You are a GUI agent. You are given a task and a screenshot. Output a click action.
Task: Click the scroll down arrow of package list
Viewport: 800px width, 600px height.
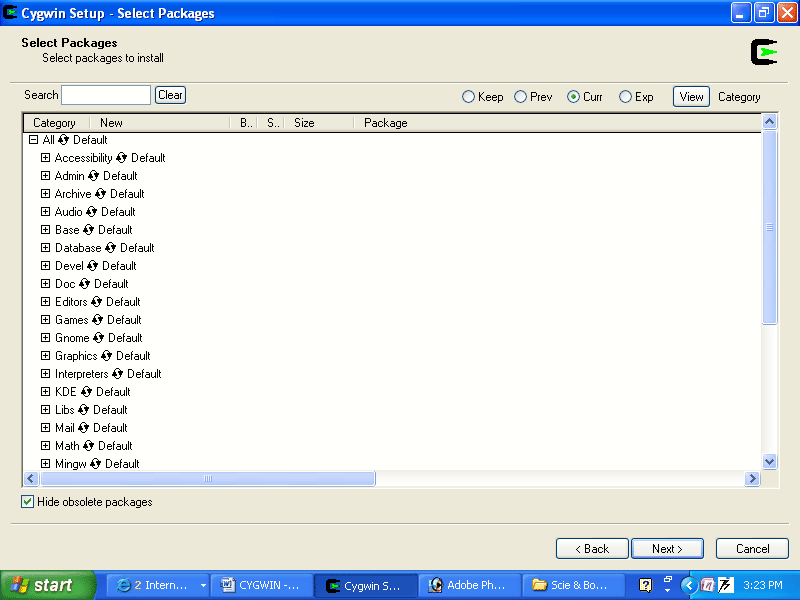pos(769,461)
